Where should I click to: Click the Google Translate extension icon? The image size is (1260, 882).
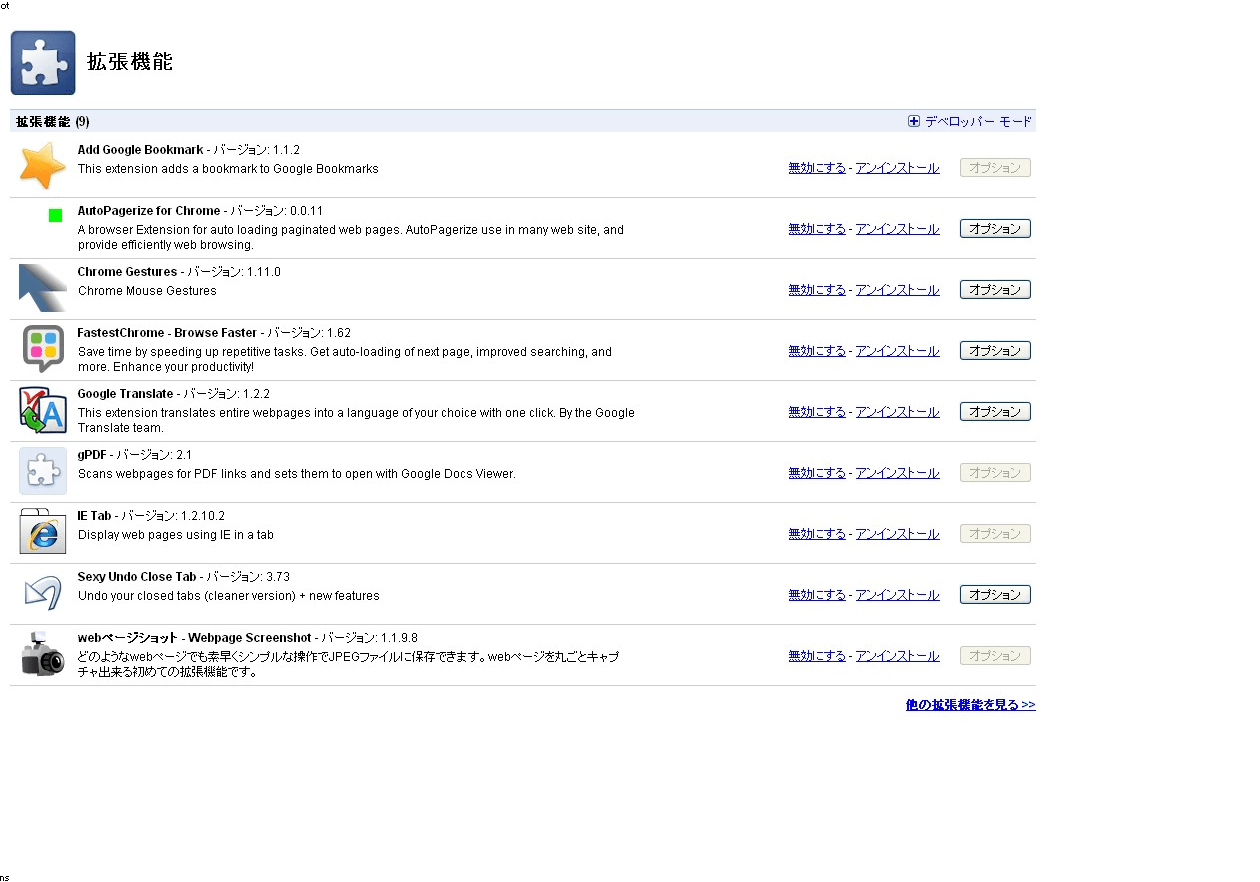point(43,410)
